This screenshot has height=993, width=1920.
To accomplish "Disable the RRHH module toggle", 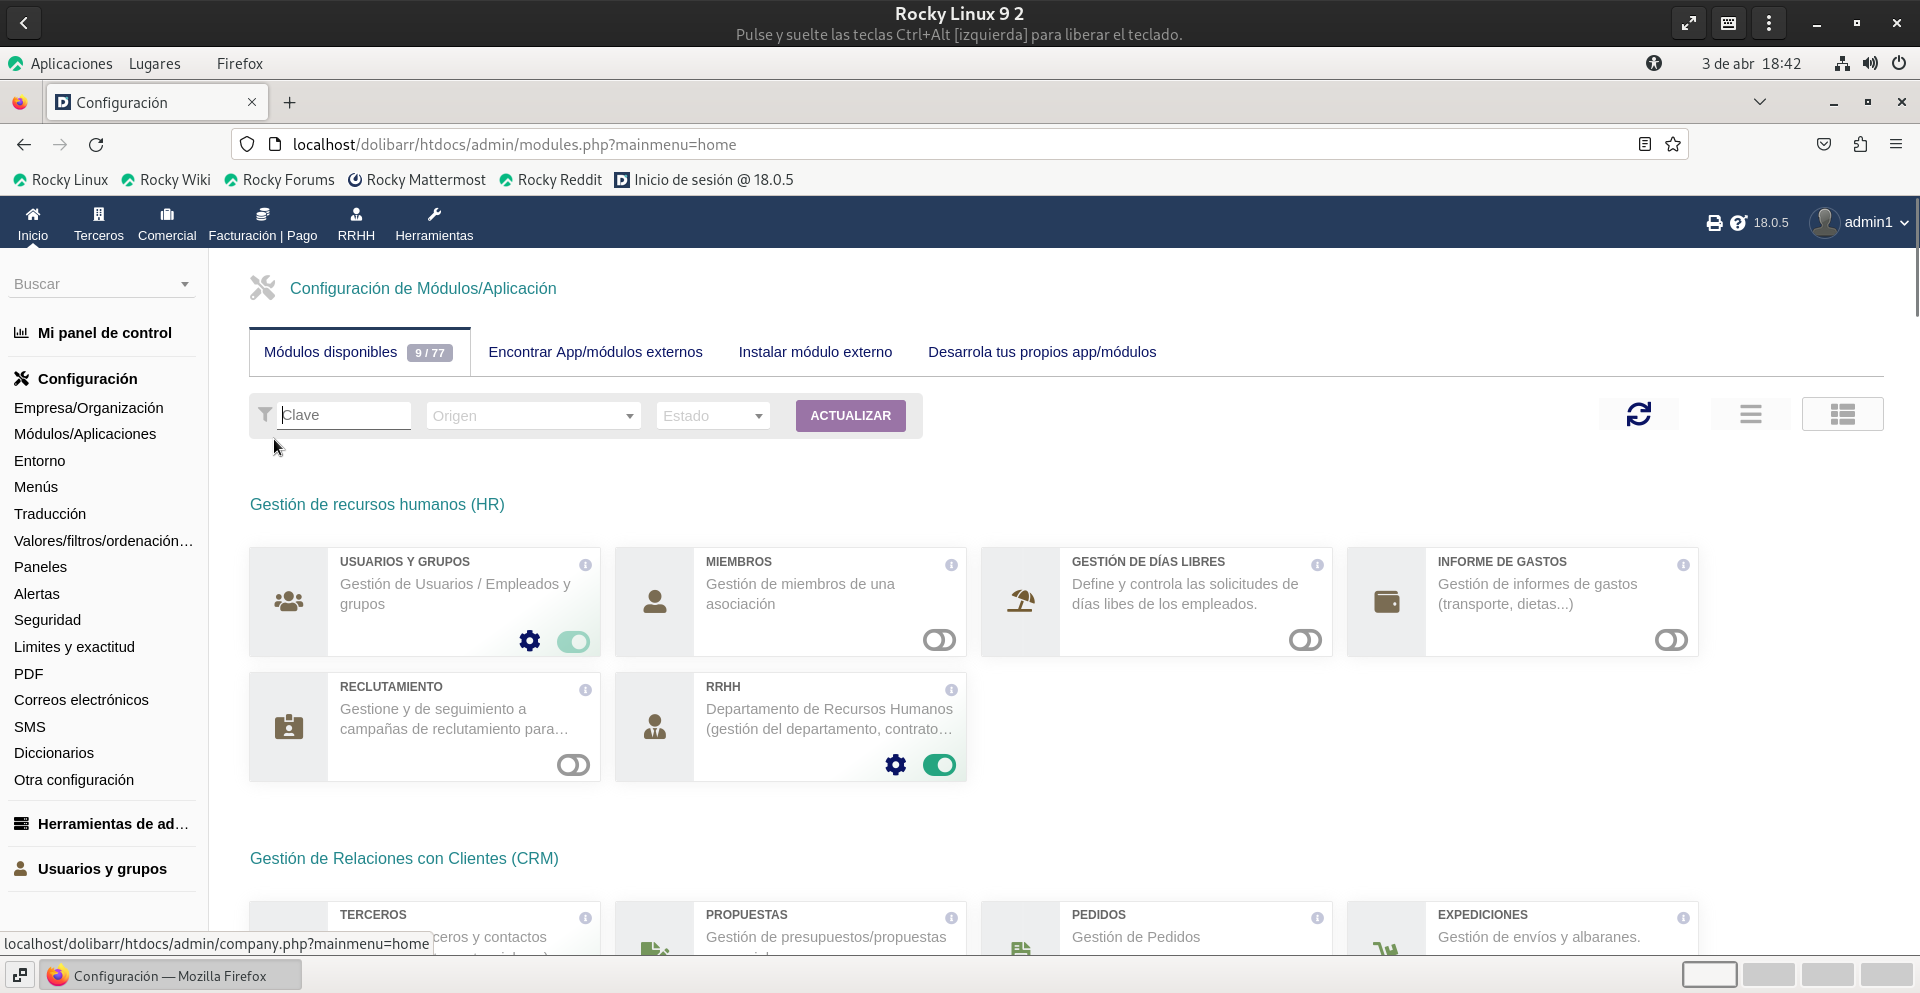I will tap(939, 765).
